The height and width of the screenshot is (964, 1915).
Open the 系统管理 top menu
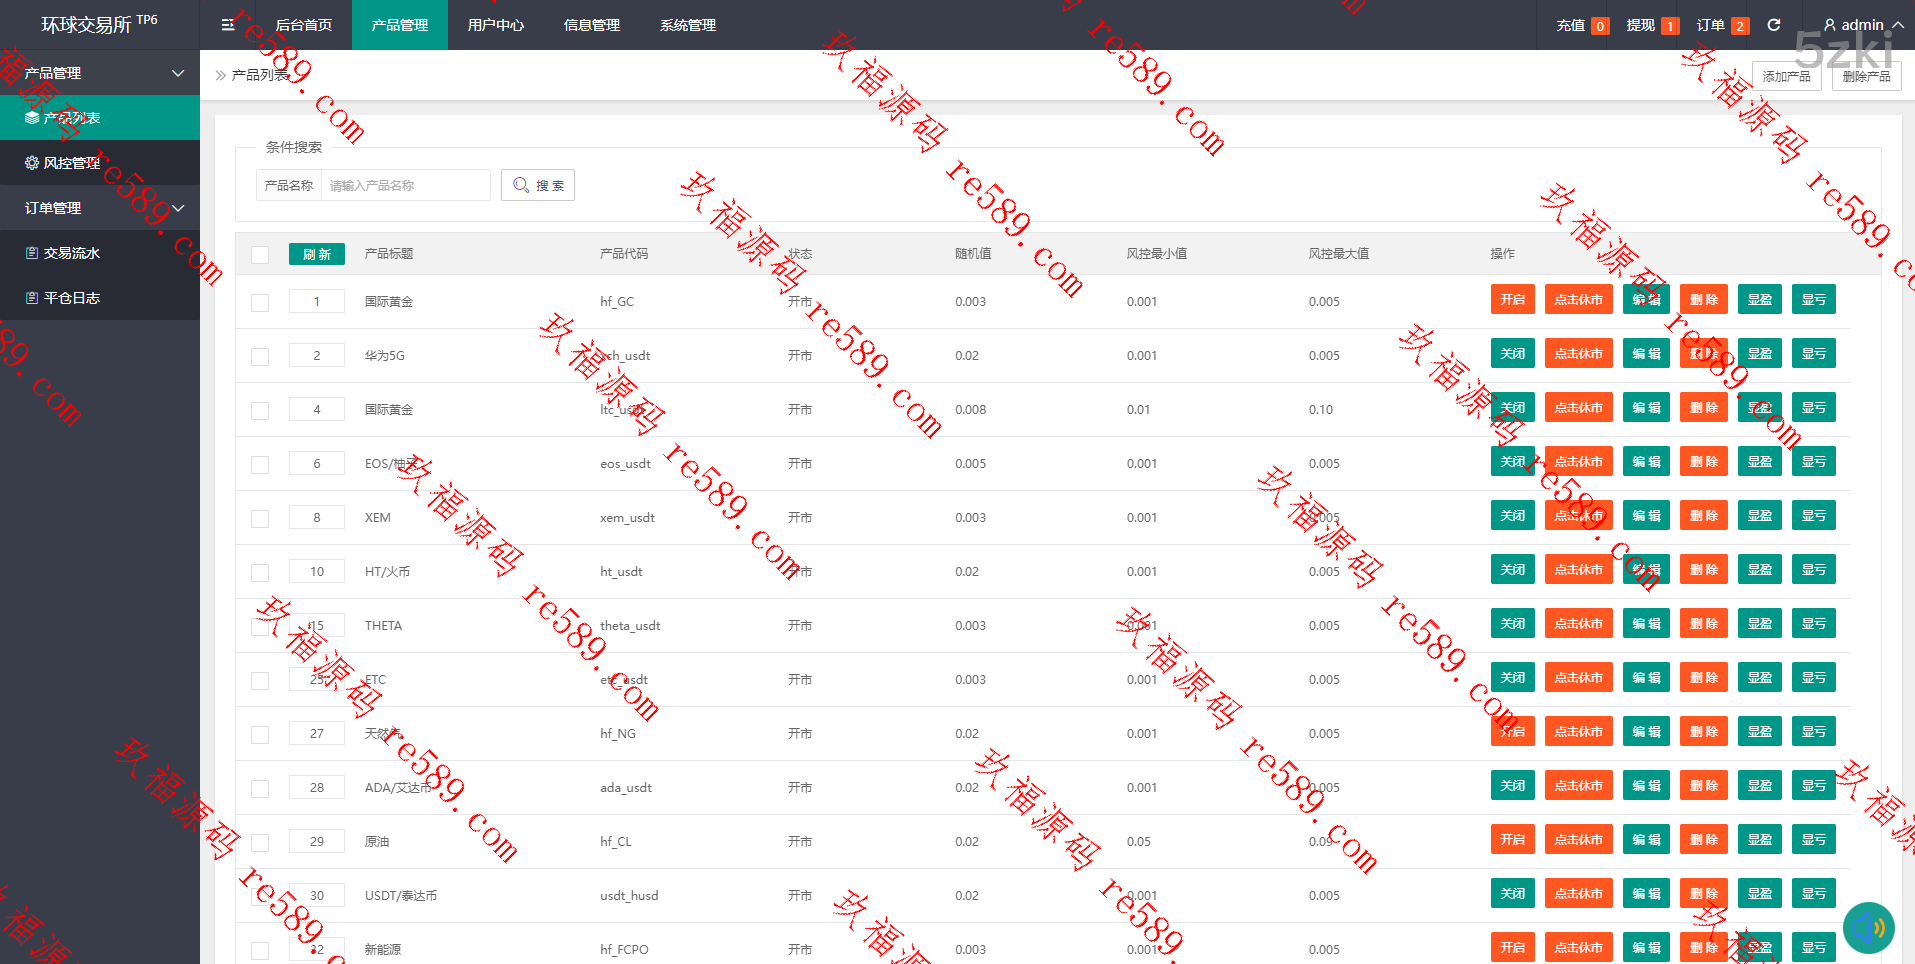687,25
